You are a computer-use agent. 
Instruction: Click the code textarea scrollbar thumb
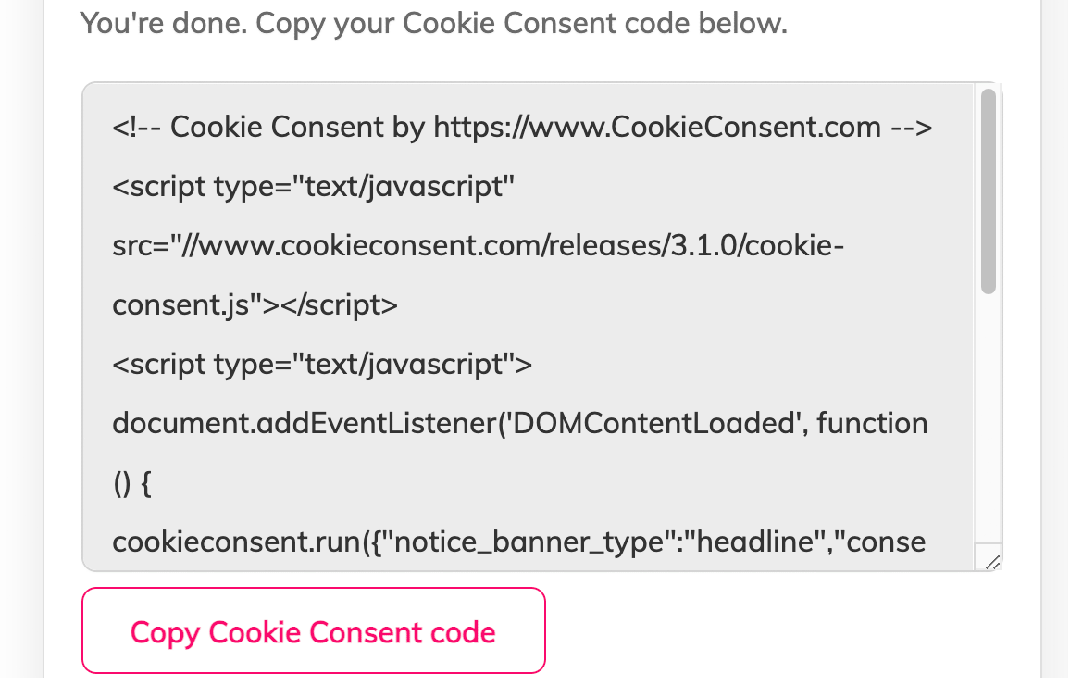(x=988, y=190)
